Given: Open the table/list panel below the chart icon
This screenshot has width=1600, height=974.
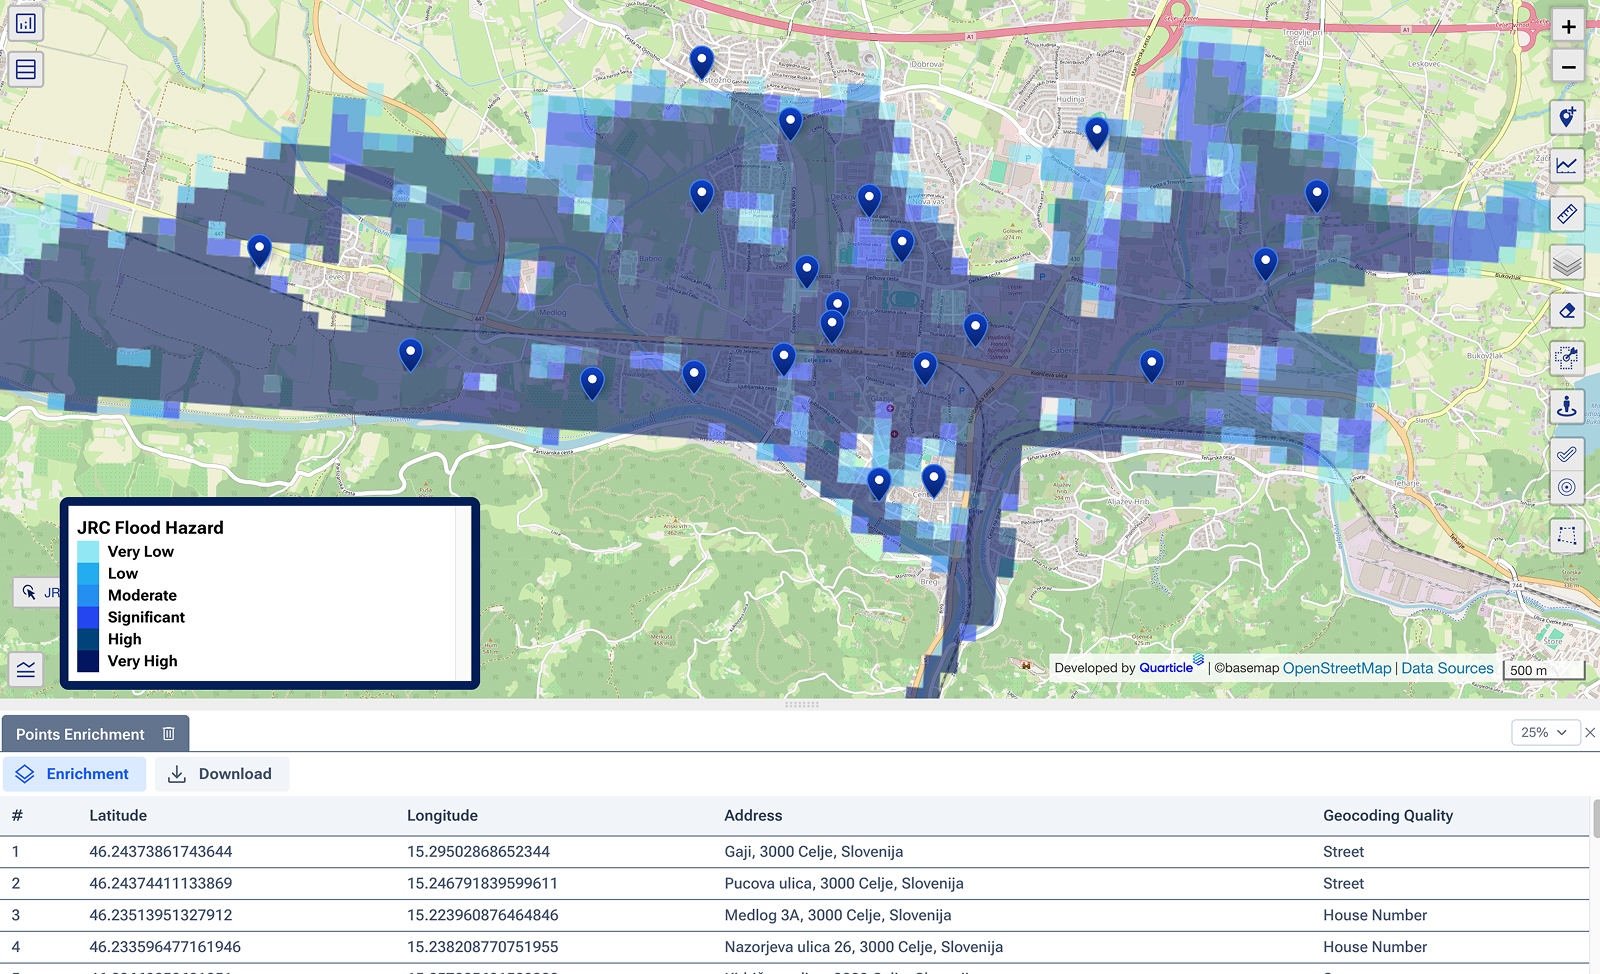Looking at the screenshot, I should [25, 68].
